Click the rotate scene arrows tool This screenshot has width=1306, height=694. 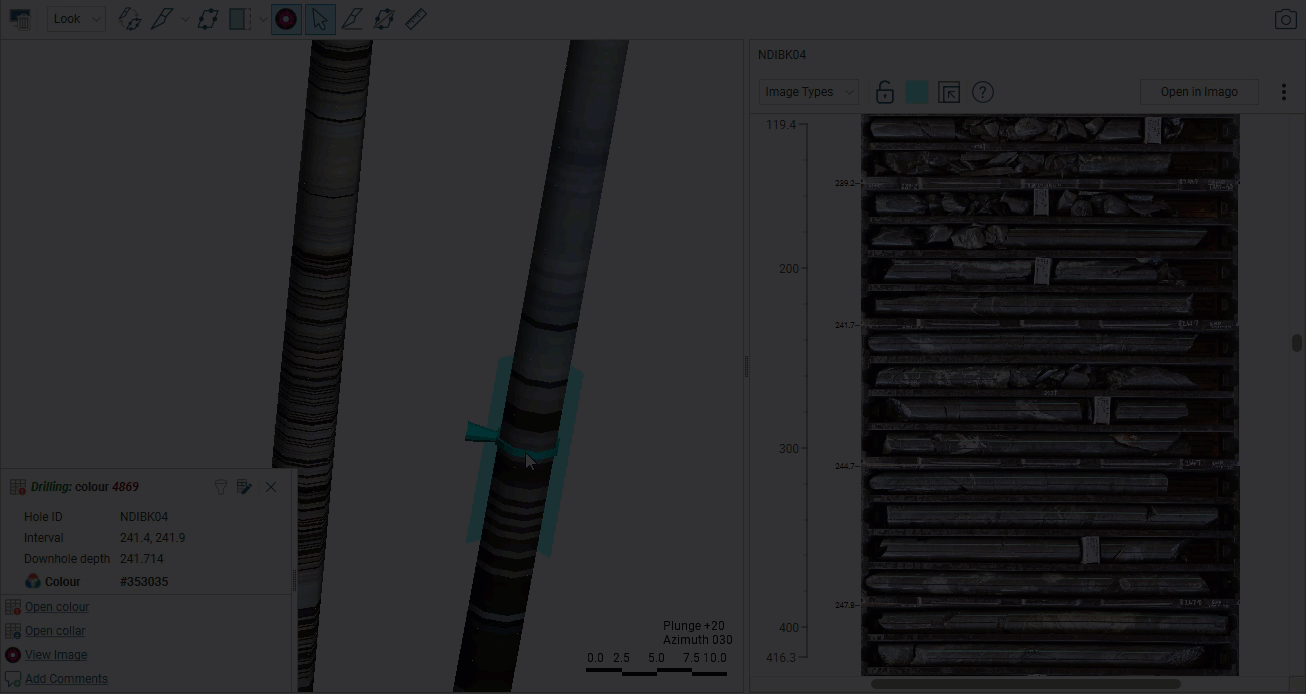[x=130, y=19]
